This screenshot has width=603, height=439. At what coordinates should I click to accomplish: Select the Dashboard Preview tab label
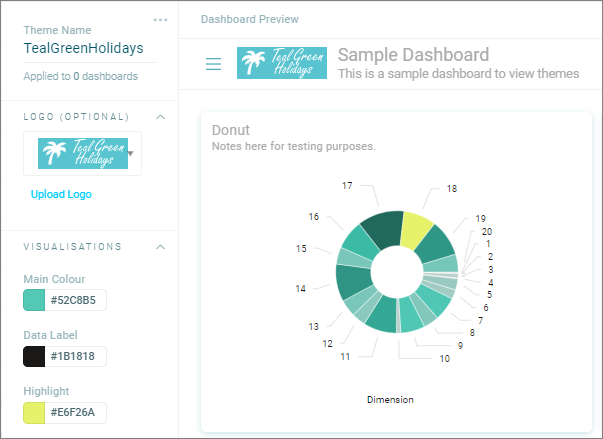[250, 19]
